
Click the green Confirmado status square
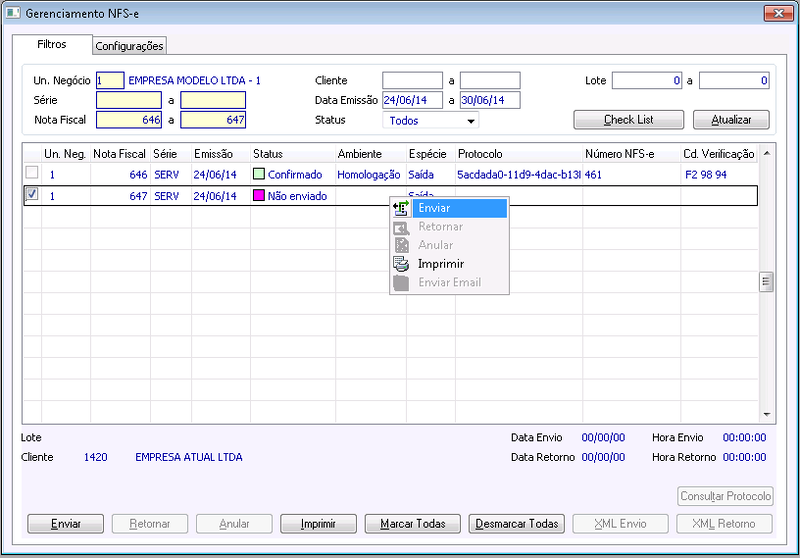coord(259,174)
